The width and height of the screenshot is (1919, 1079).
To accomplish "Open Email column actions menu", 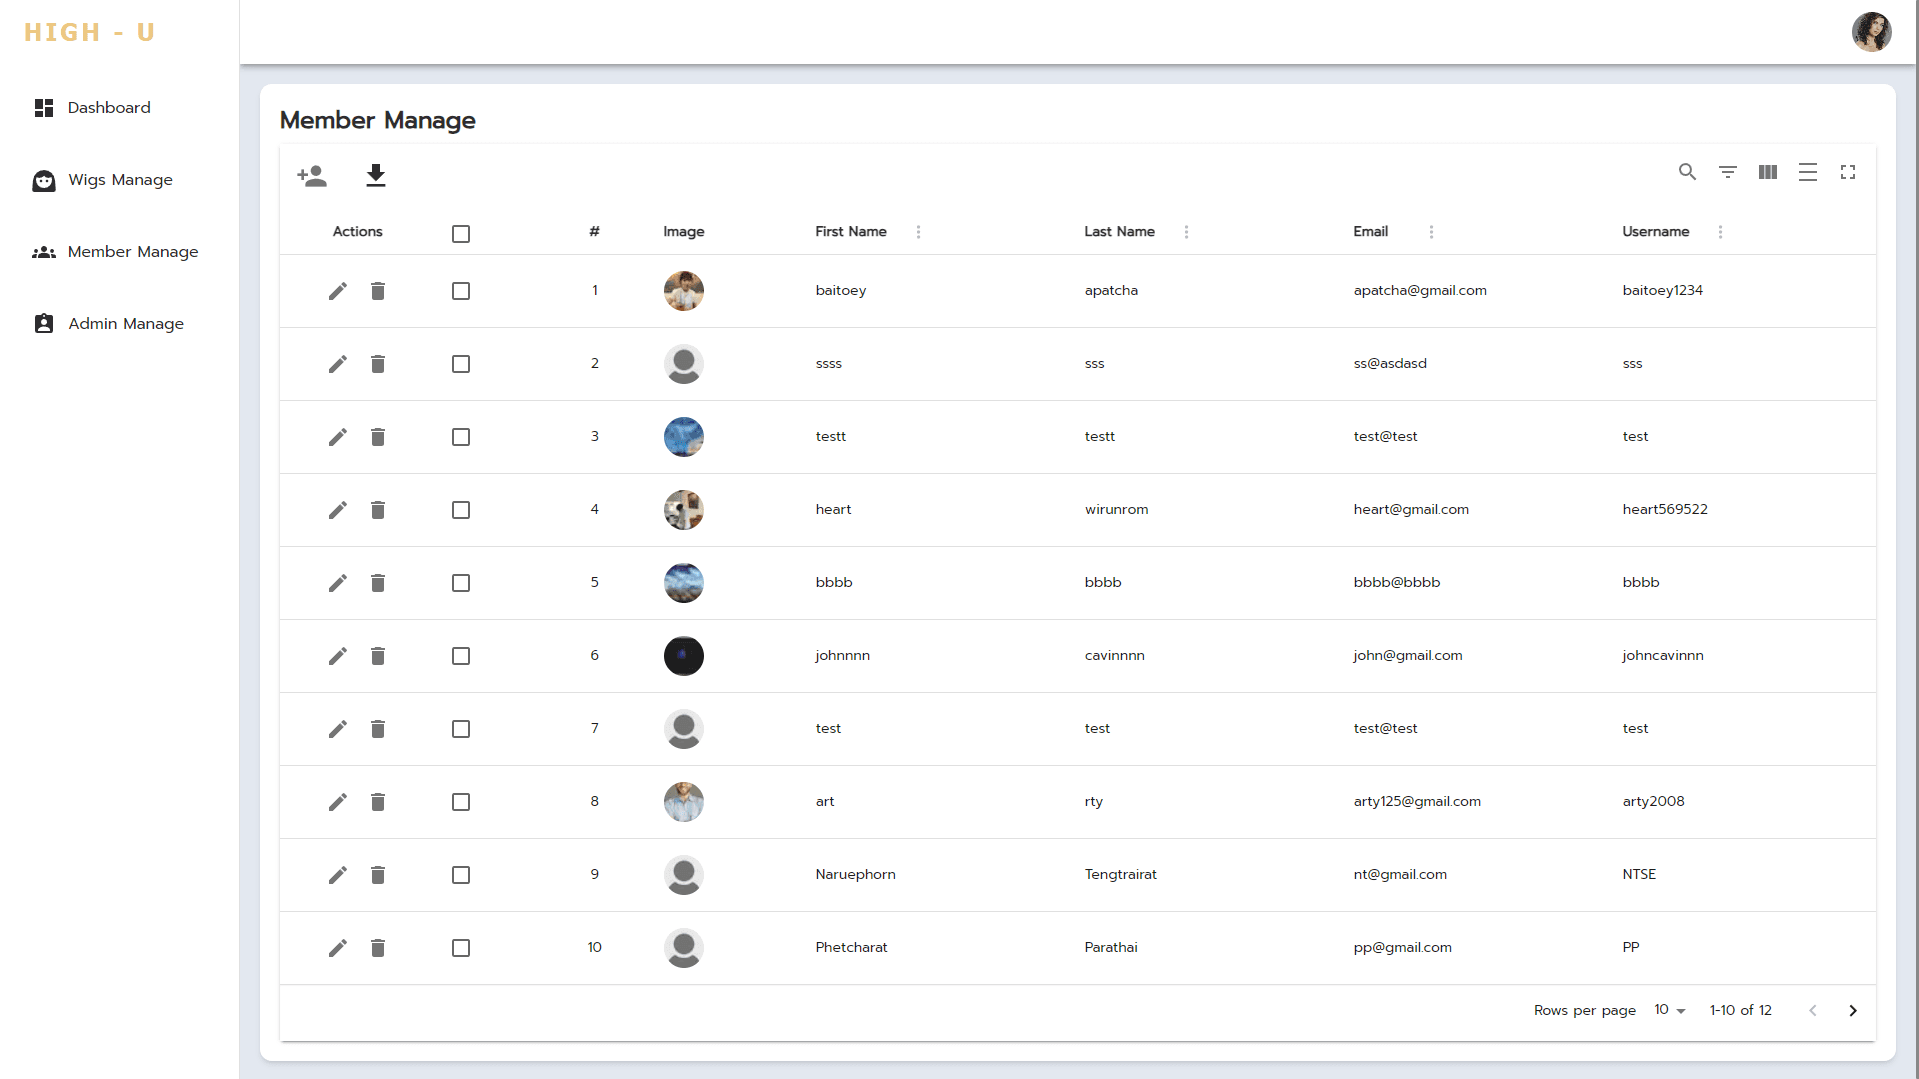I will coord(1431,232).
